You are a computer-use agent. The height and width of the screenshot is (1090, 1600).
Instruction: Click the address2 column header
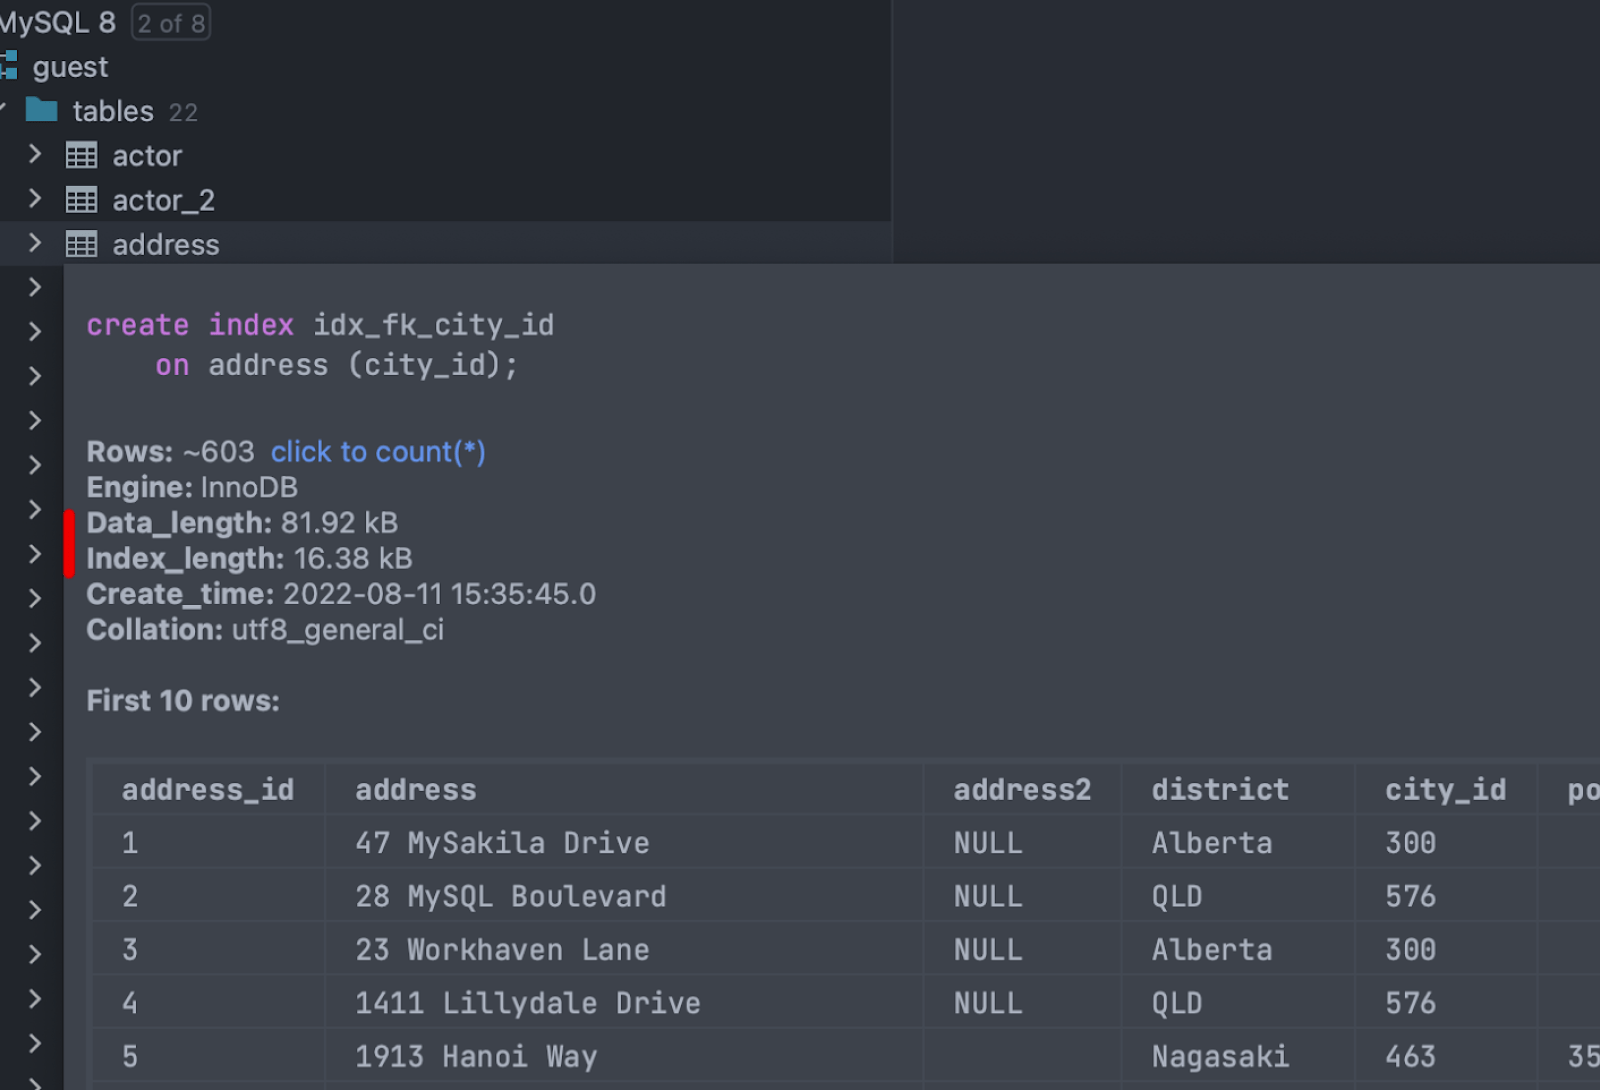click(x=1021, y=790)
